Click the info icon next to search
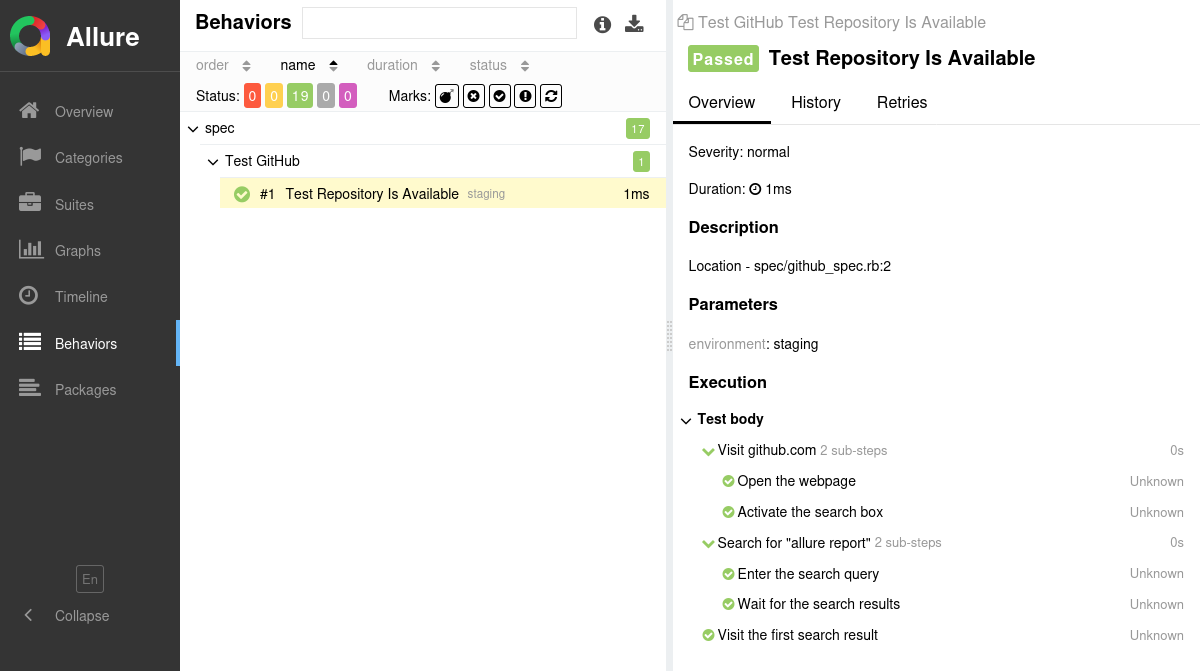This screenshot has height=671, width=1200. pos(602,25)
